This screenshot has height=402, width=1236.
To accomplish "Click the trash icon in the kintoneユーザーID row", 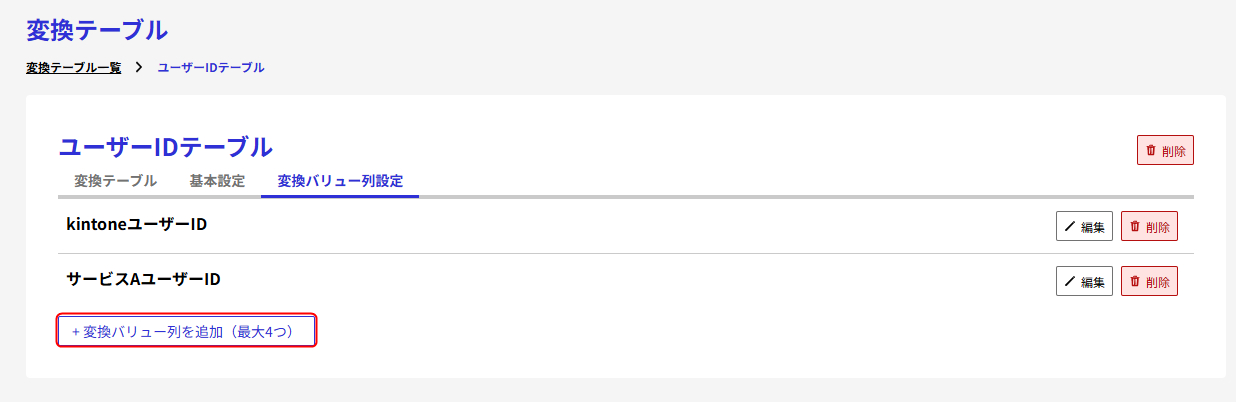I will 1135,226.
